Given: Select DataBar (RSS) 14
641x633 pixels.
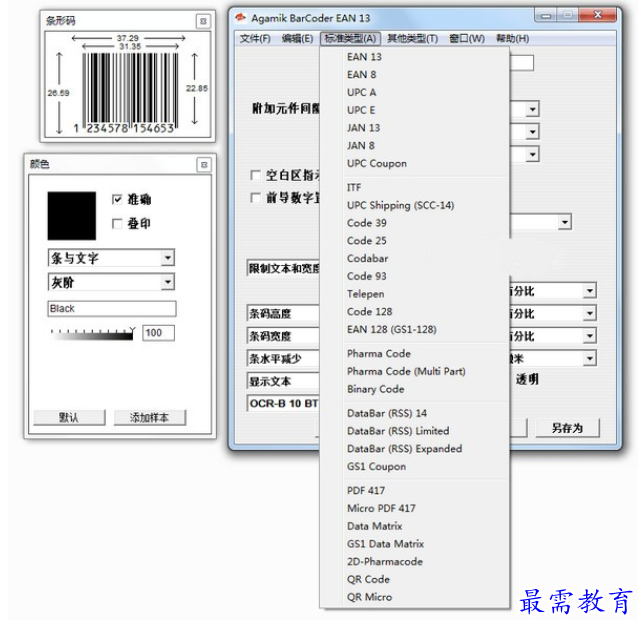Looking at the screenshot, I should pyautogui.click(x=415, y=413).
